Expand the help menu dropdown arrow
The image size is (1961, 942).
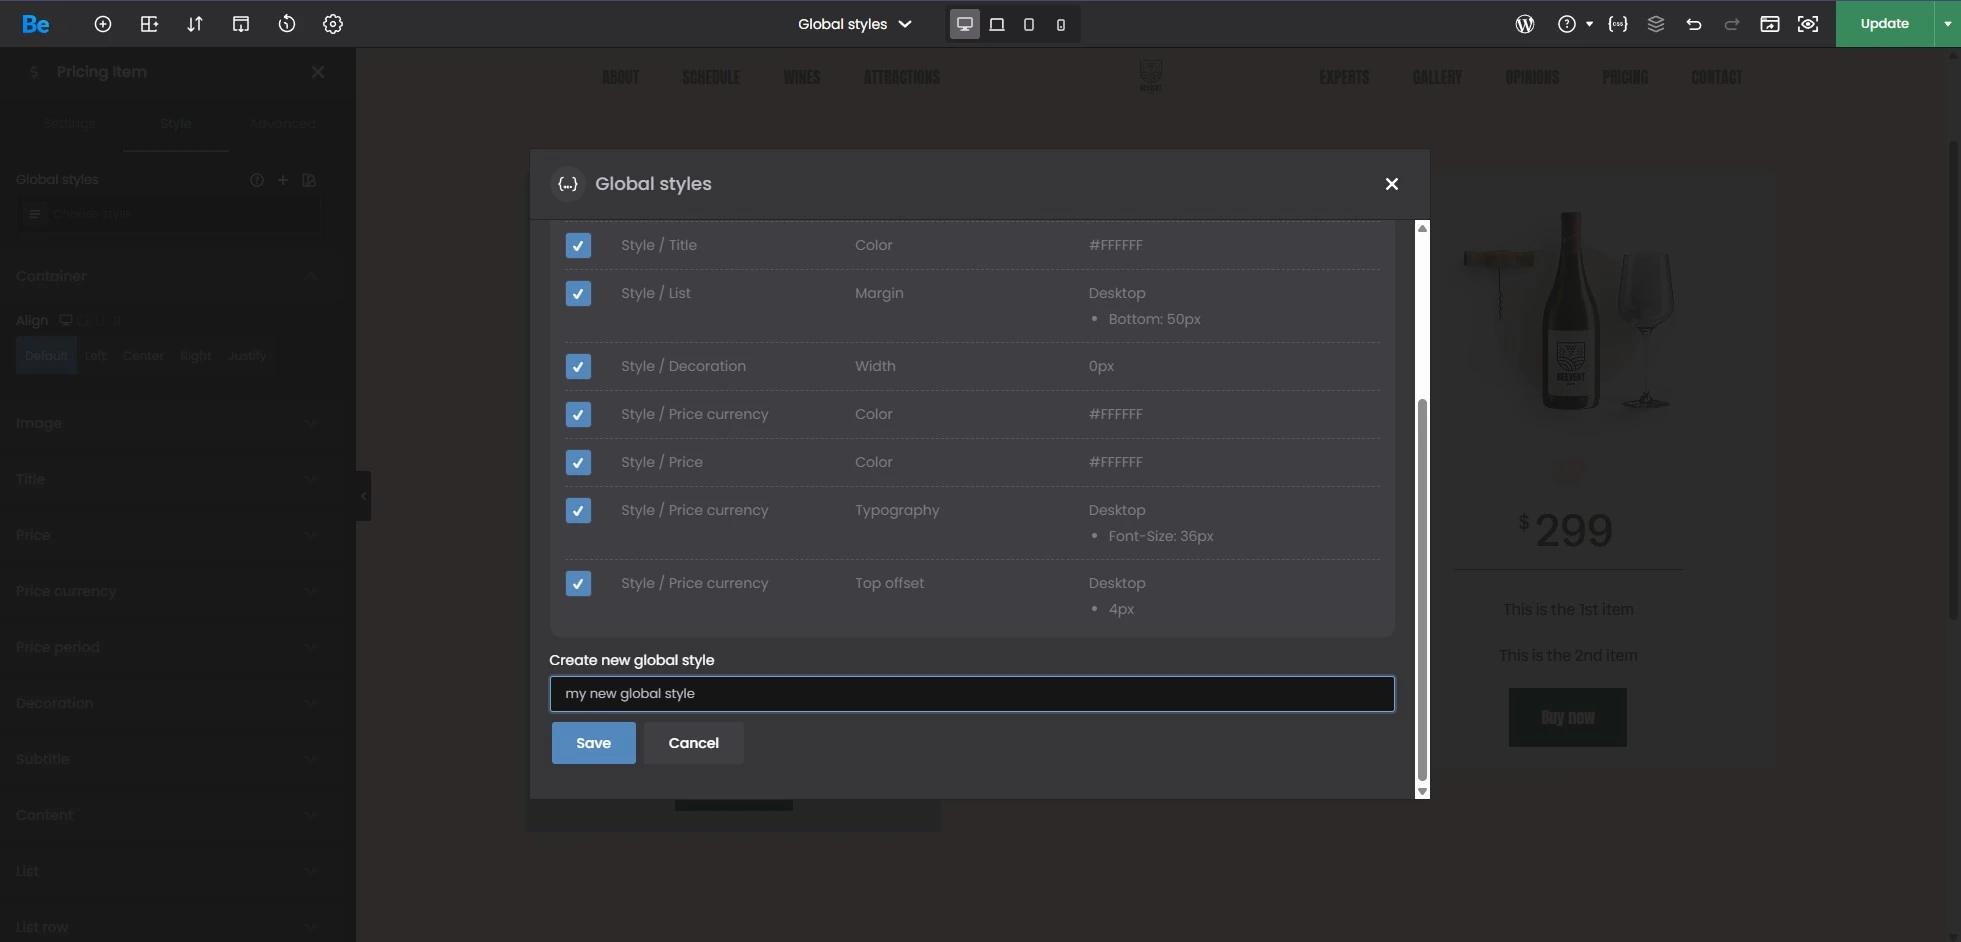coord(1589,24)
